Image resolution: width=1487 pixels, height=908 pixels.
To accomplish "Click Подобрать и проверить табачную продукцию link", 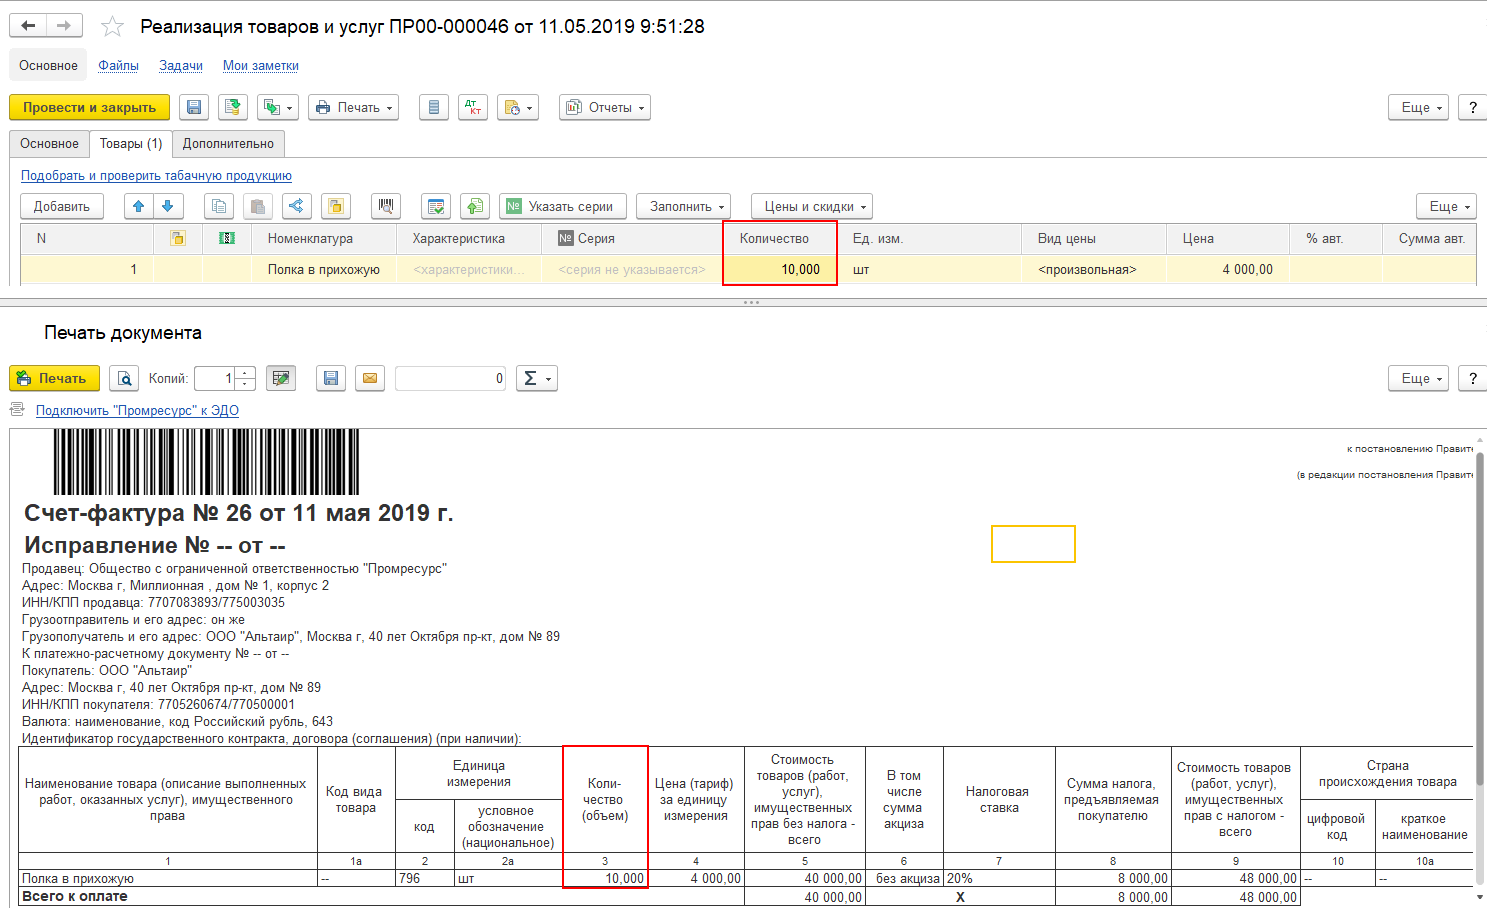I will (x=156, y=175).
